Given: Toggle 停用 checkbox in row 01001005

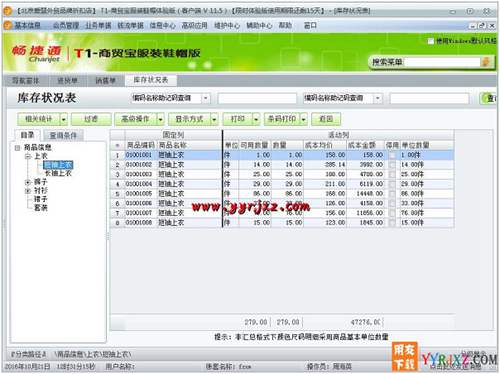Looking at the screenshot, I should pos(393,194).
